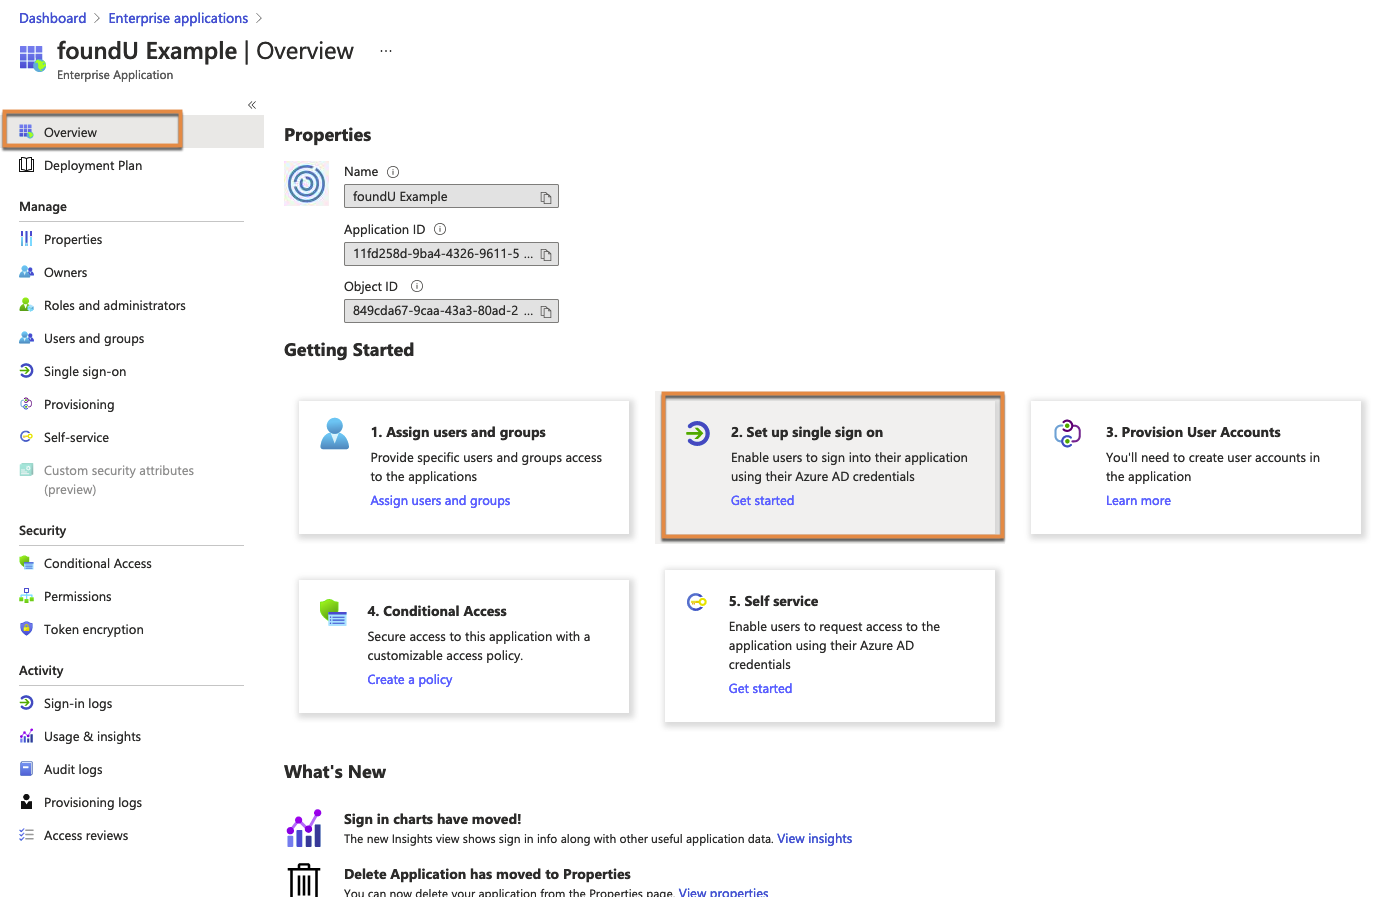Click the info icon next to Name
The height and width of the screenshot is (897, 1393).
(393, 172)
